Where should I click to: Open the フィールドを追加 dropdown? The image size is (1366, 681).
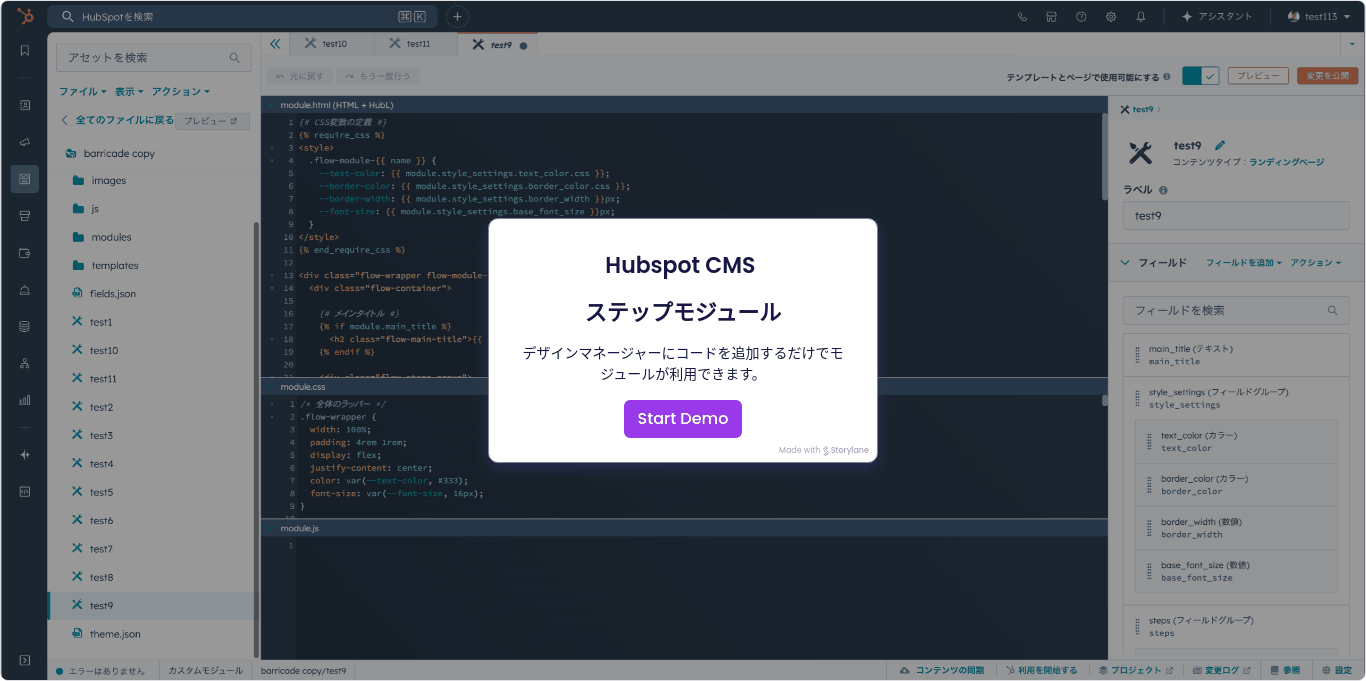1244,263
